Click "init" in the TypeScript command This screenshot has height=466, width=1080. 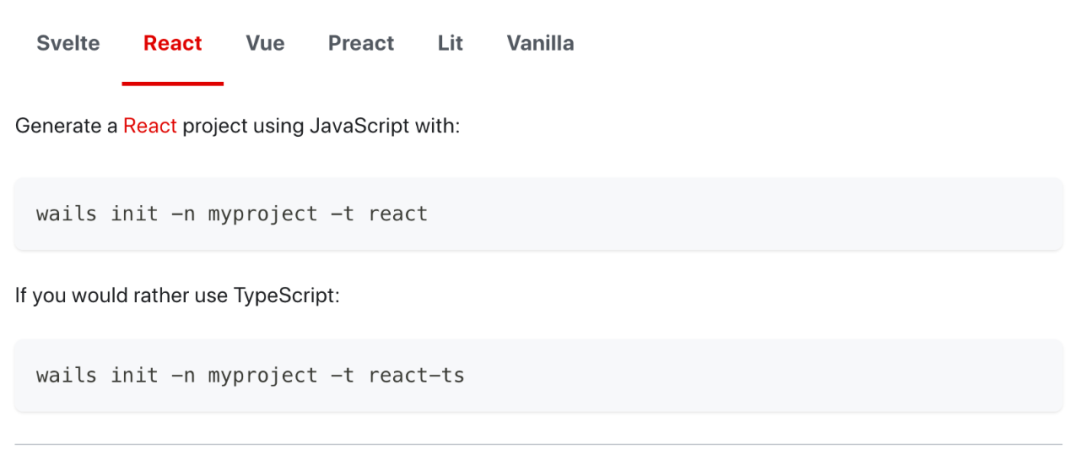(x=134, y=376)
